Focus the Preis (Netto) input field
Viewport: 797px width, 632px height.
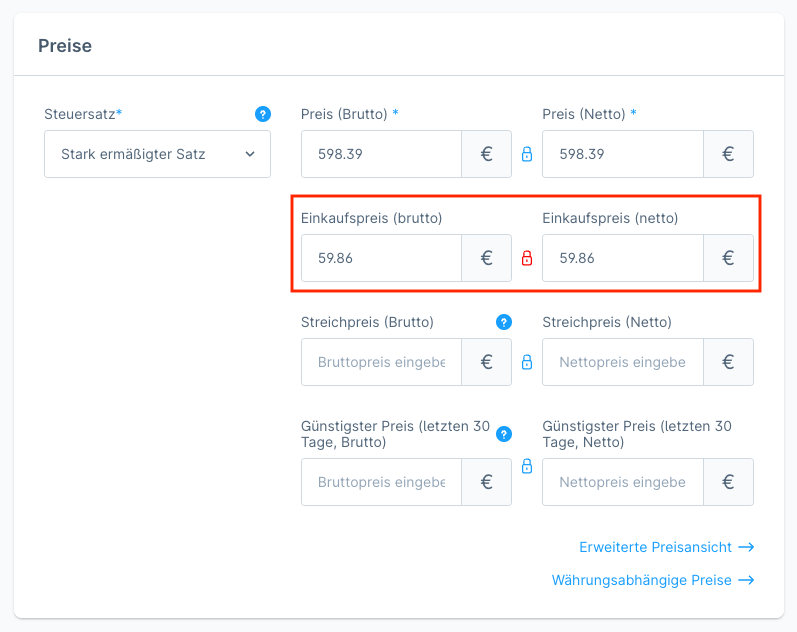(x=622, y=154)
